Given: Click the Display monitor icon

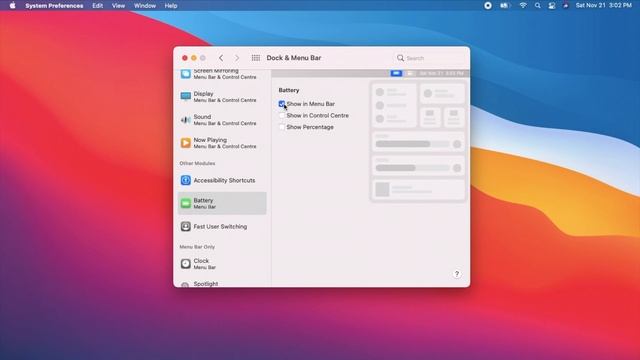Looking at the screenshot, I should coord(186,96).
